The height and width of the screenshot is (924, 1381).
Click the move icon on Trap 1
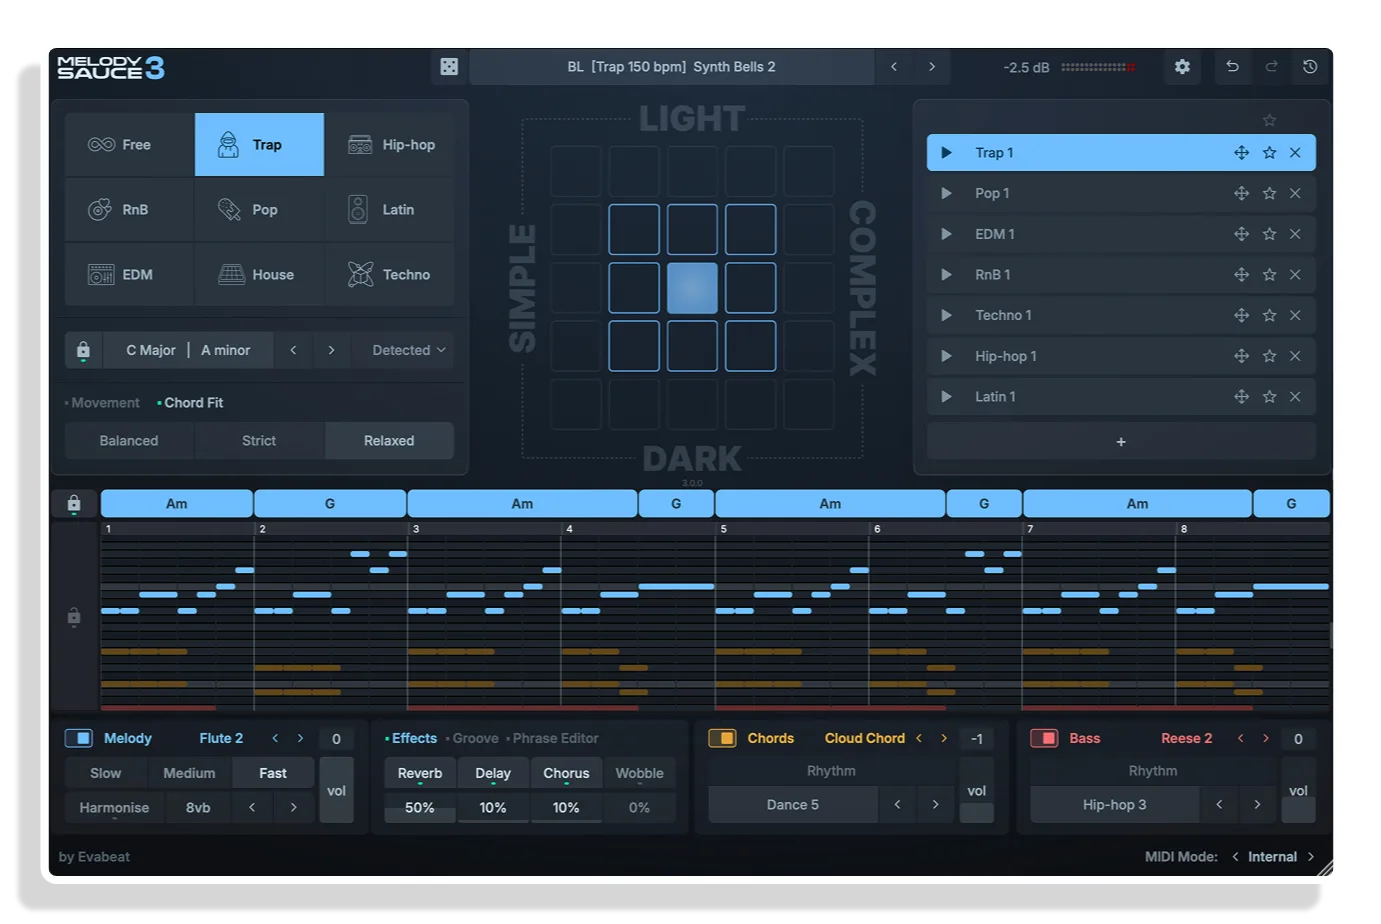tap(1241, 153)
